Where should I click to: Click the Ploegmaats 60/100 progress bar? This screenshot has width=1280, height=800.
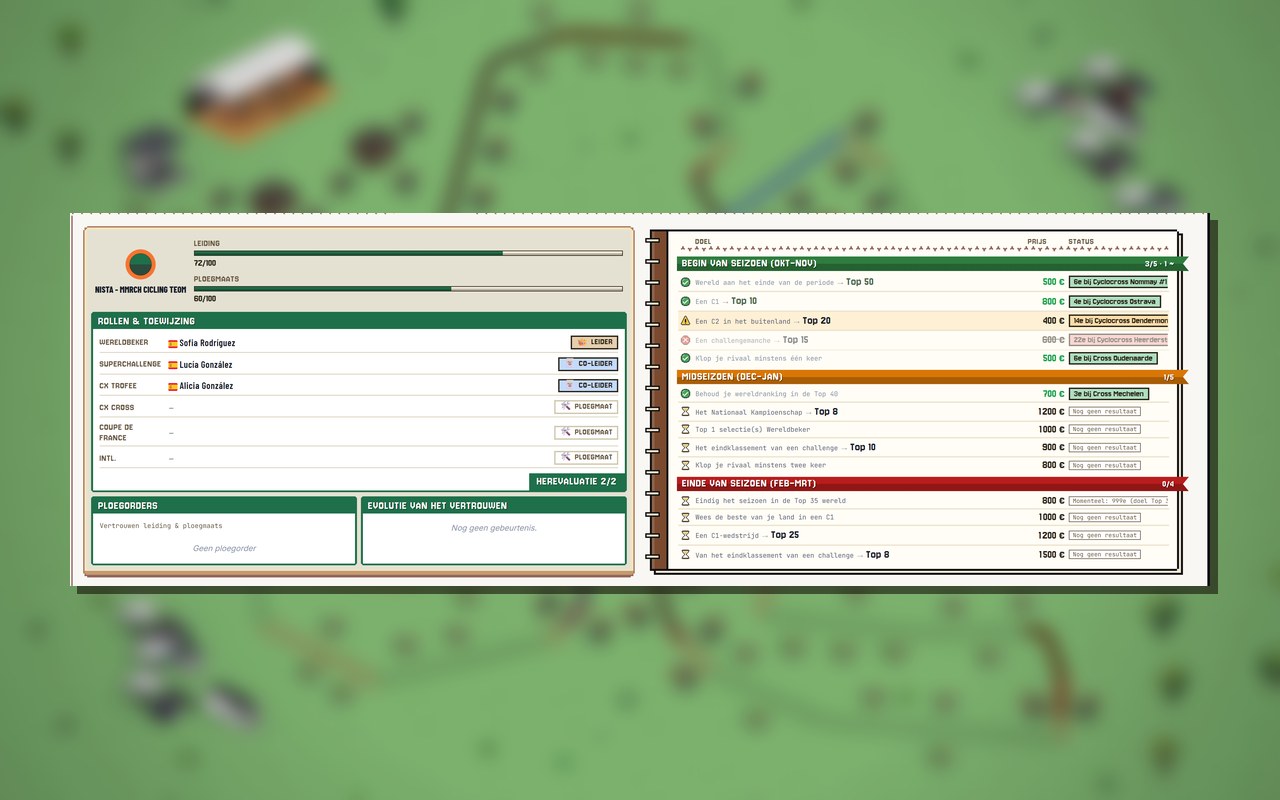408,289
